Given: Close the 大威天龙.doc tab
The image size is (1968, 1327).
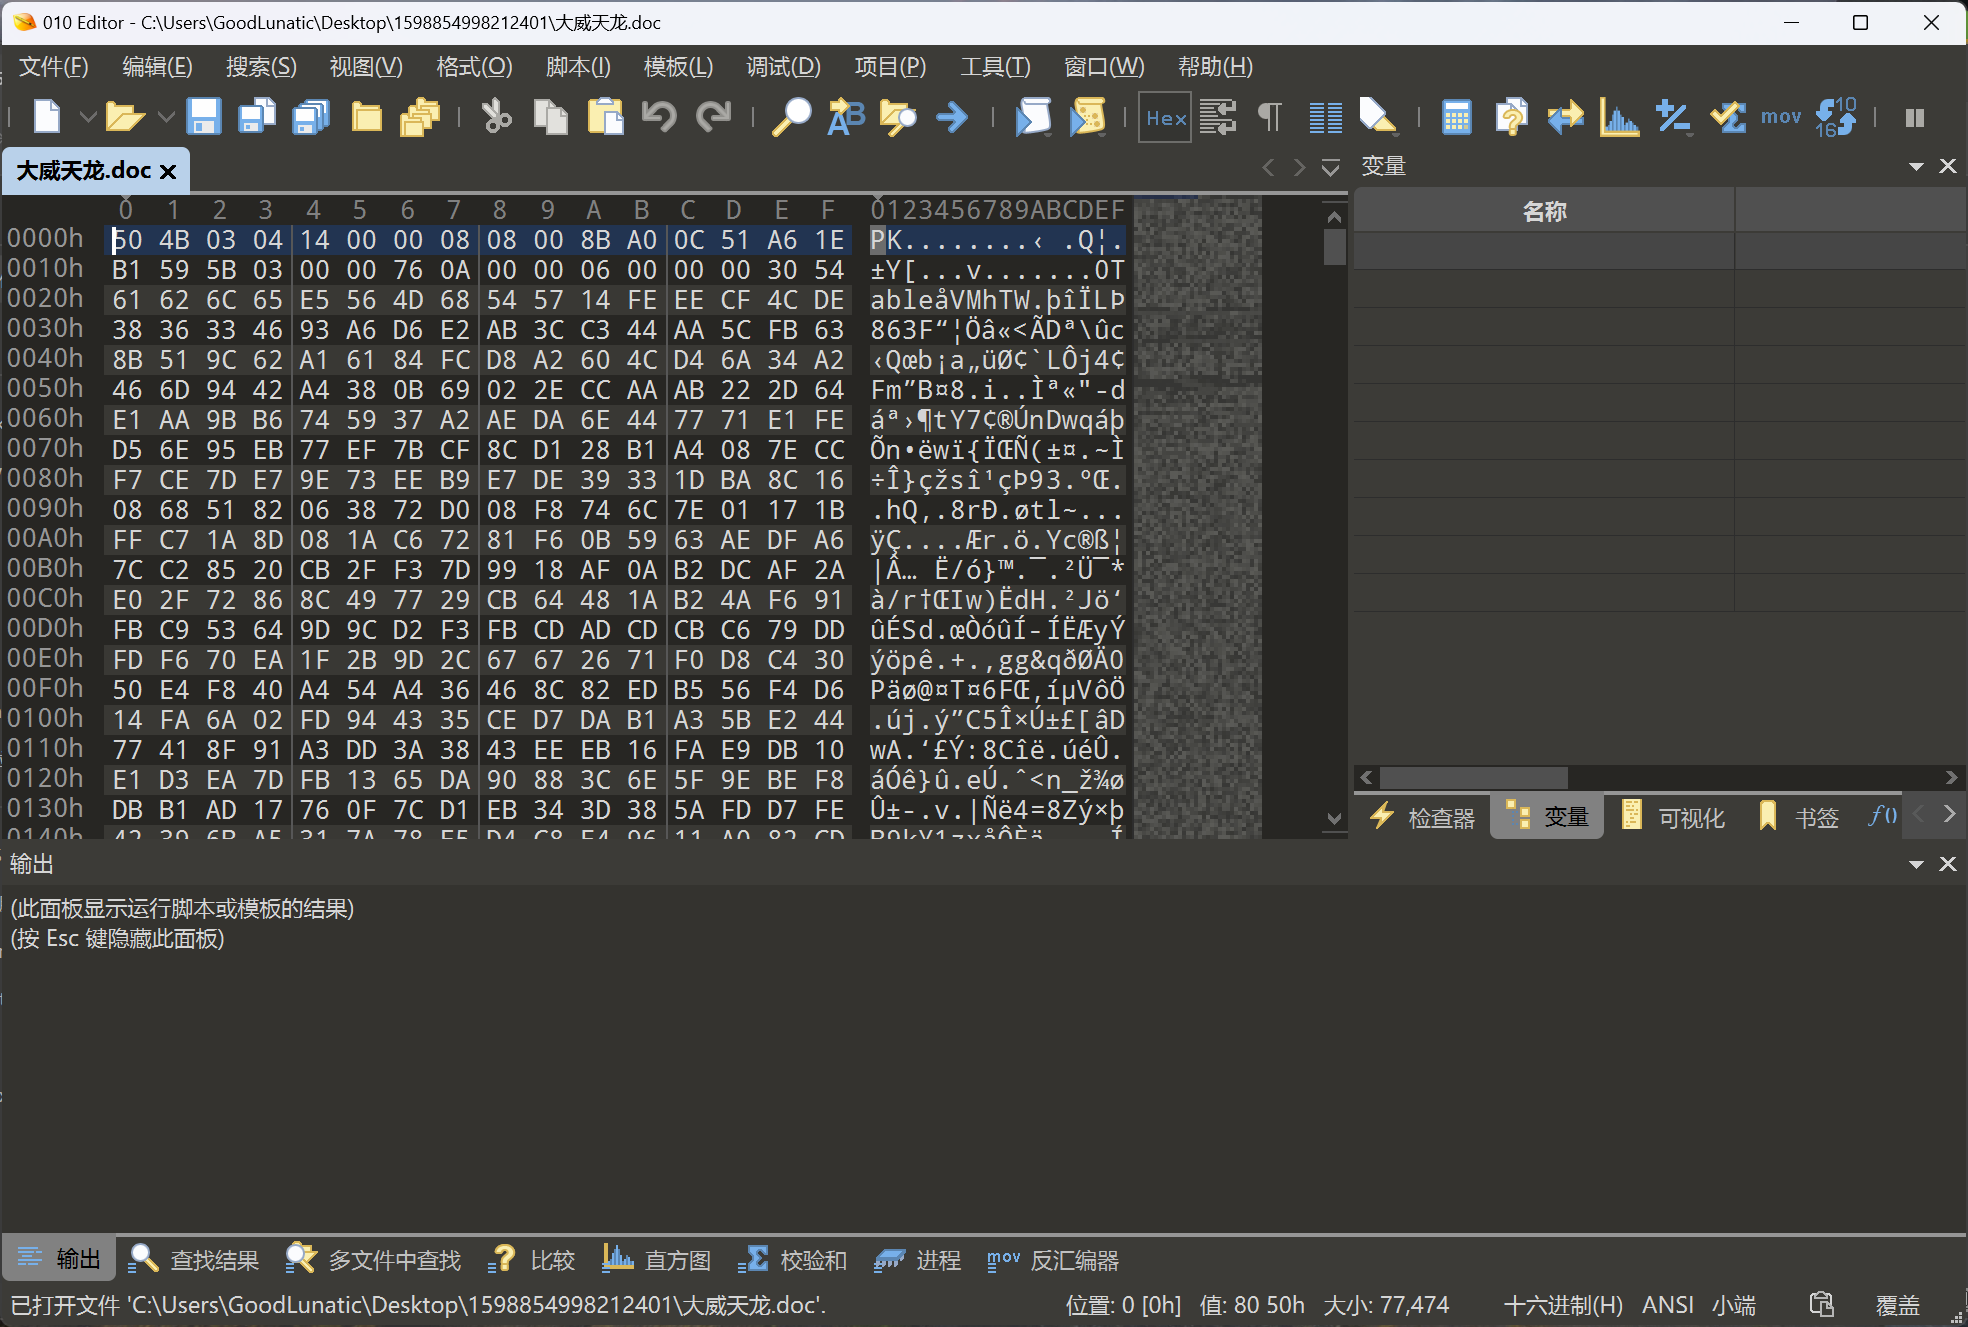Looking at the screenshot, I should [168, 171].
